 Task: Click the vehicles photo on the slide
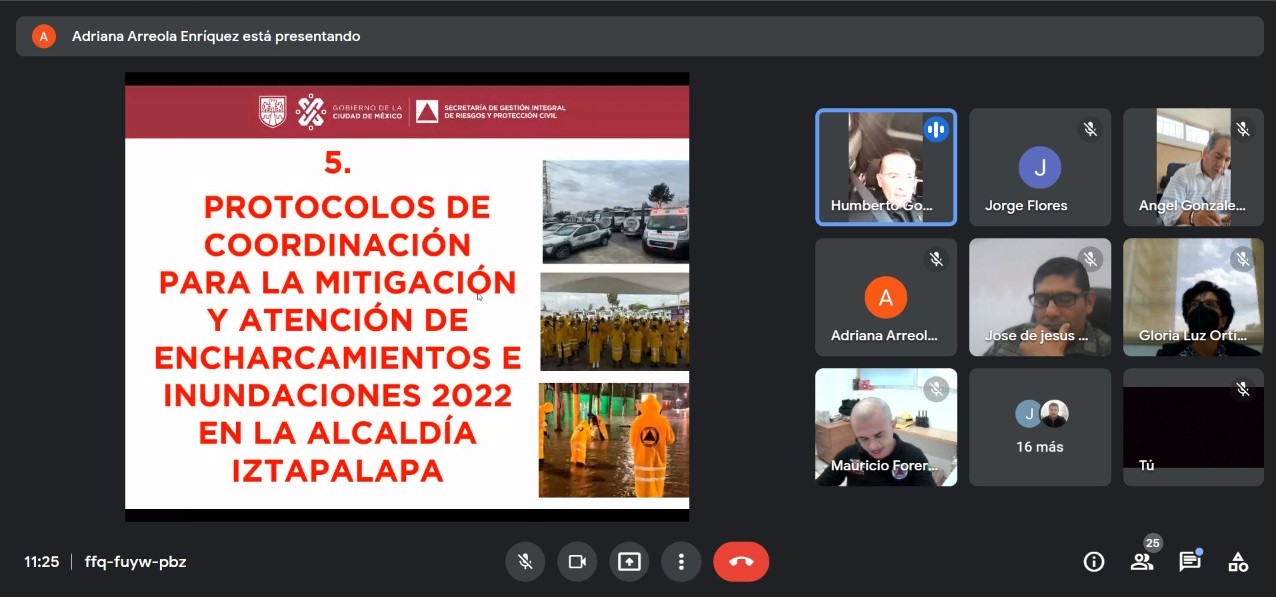[615, 211]
